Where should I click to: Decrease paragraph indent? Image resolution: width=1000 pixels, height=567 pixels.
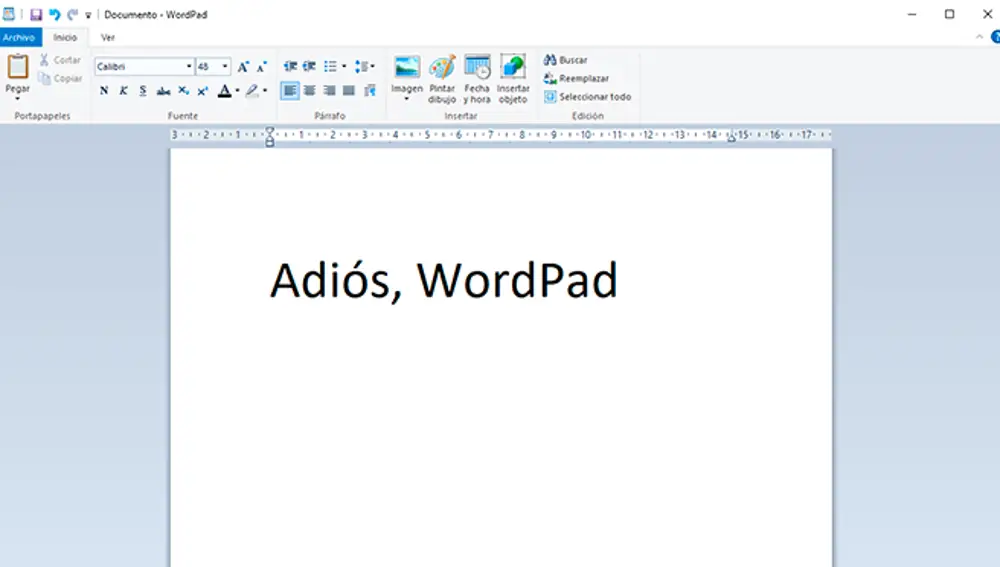coord(290,66)
